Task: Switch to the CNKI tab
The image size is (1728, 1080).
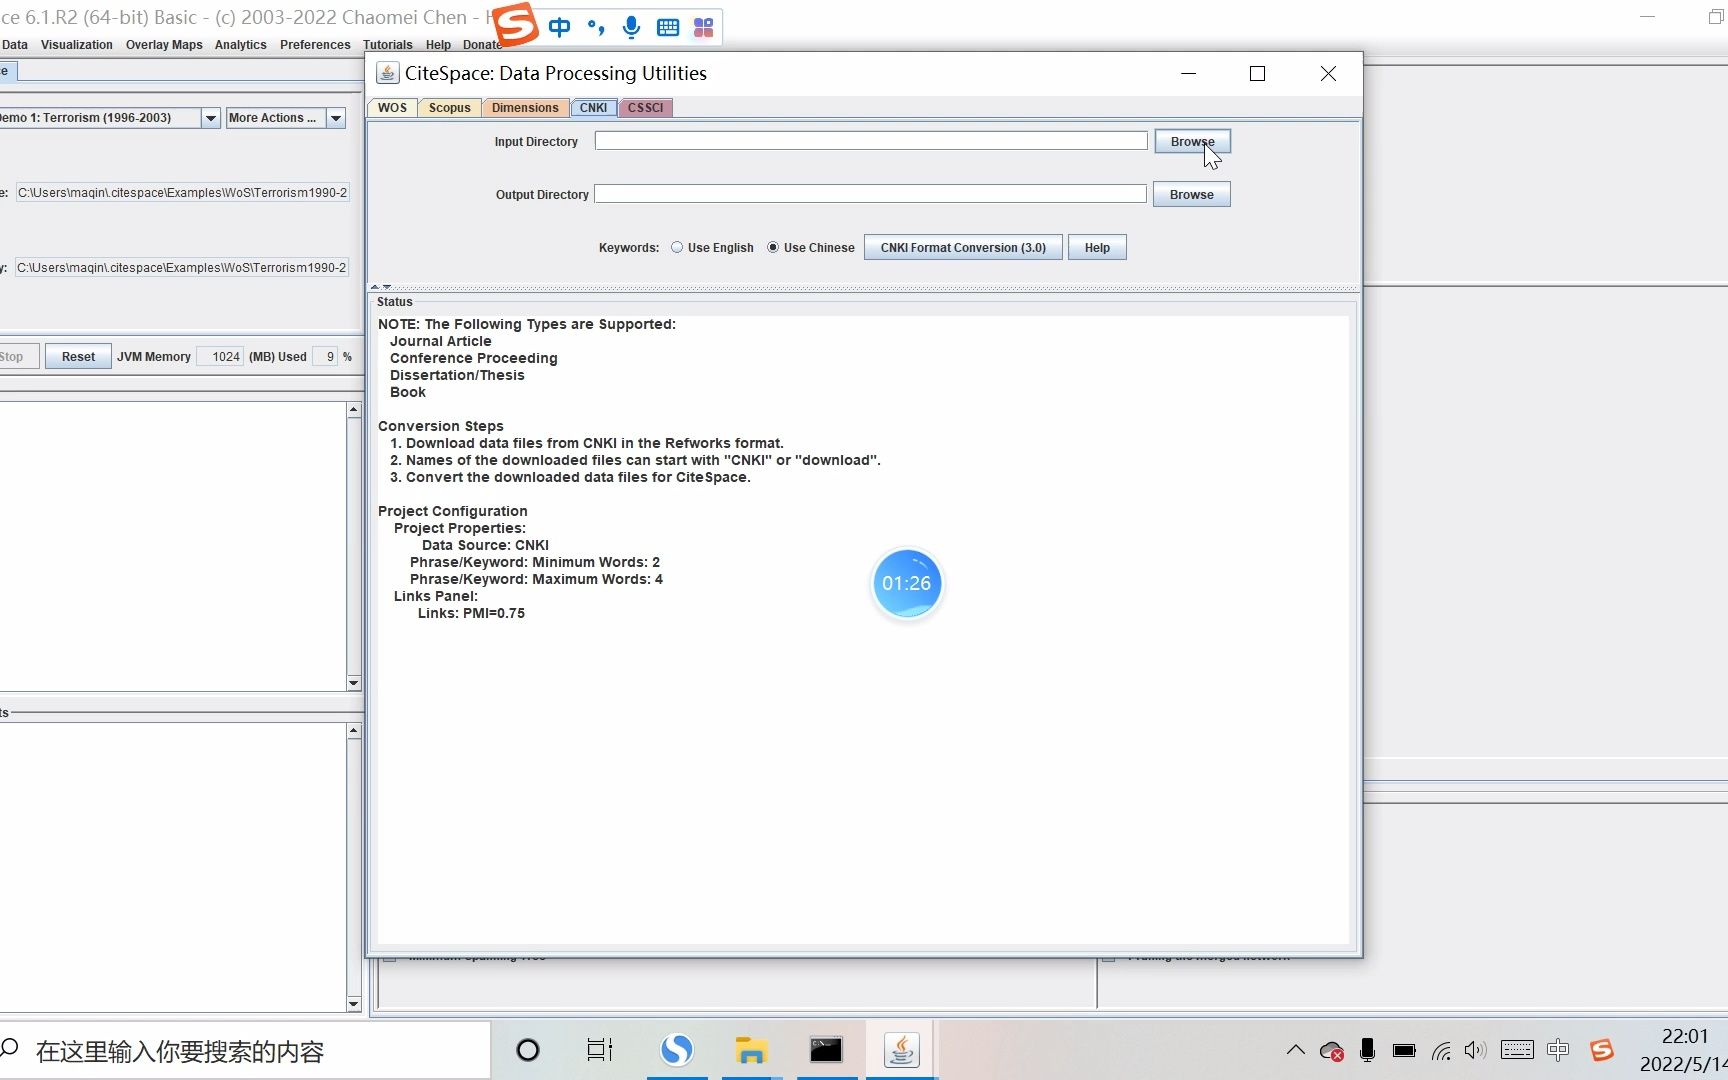Action: pos(593,108)
